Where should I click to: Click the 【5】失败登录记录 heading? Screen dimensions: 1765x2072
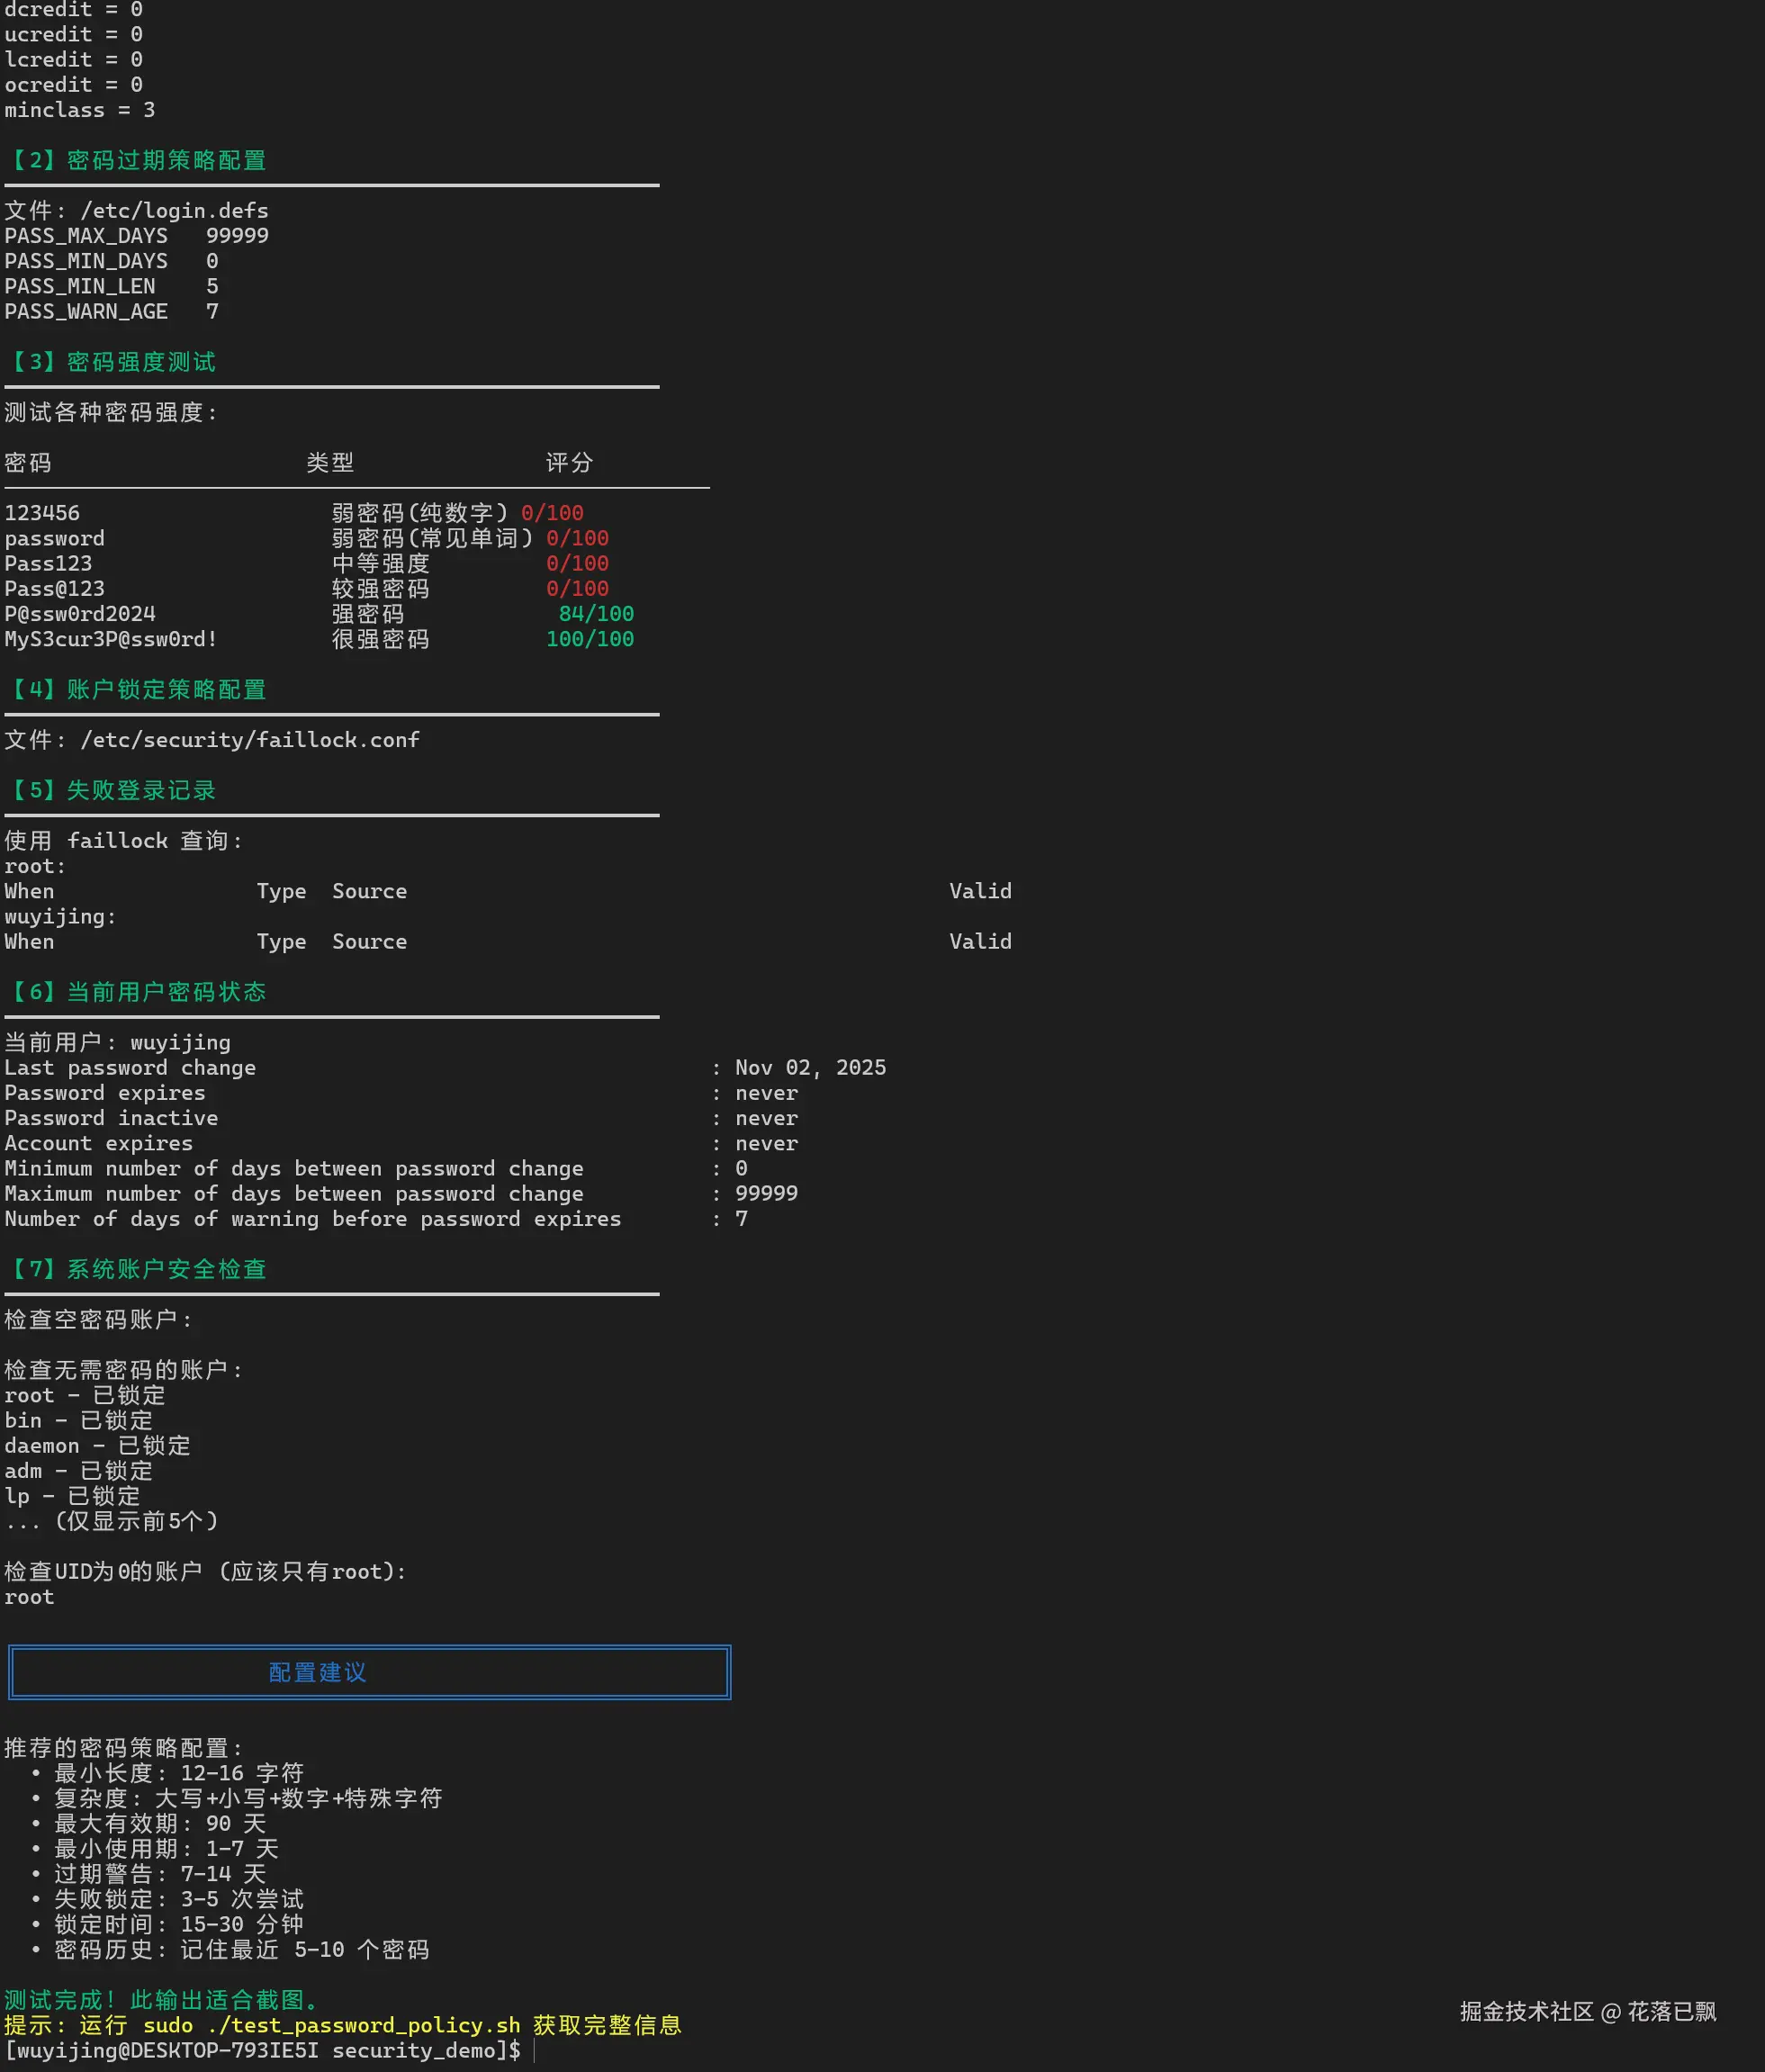point(111,790)
